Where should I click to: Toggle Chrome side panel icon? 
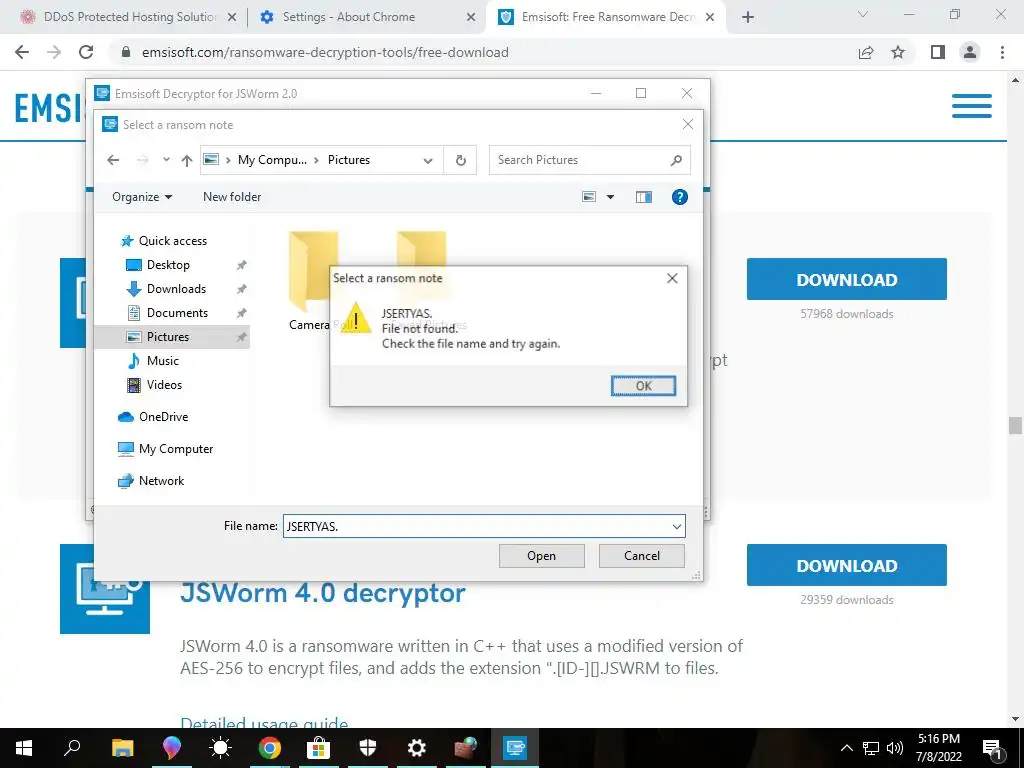pyautogui.click(x=938, y=52)
